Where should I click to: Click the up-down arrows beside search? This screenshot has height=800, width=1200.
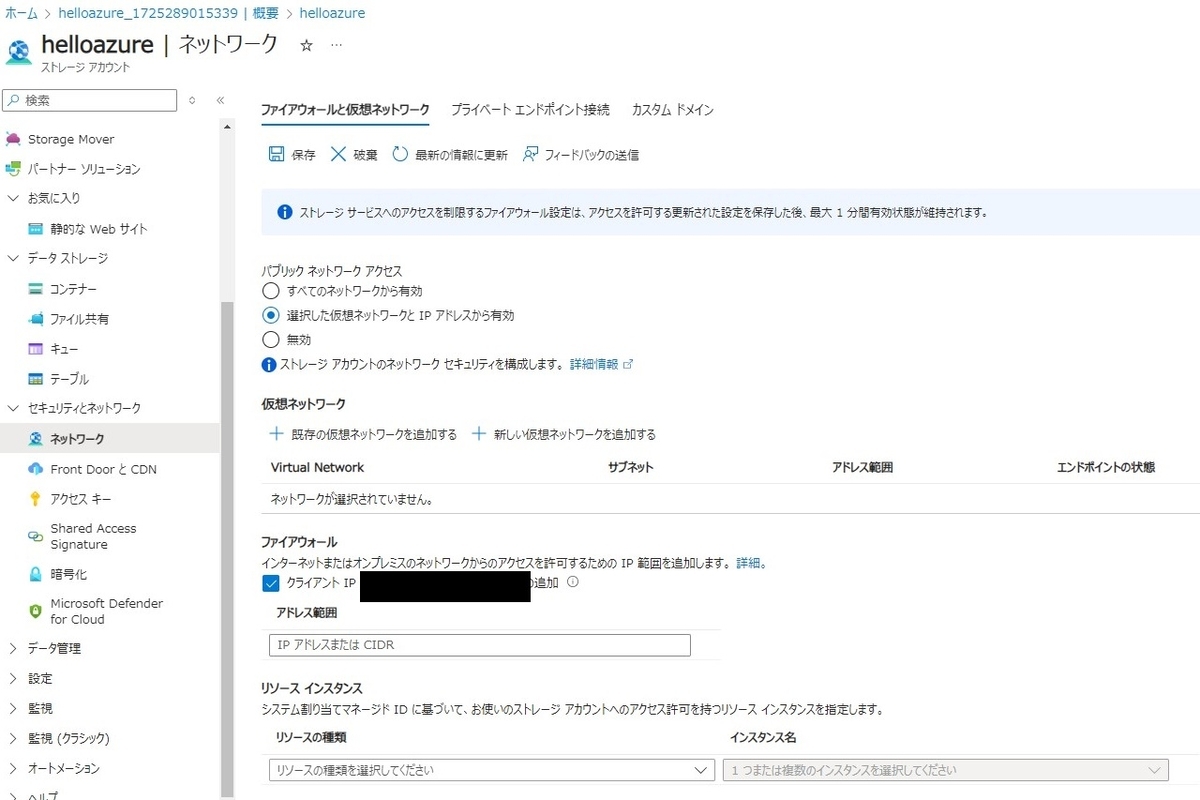tap(193, 101)
